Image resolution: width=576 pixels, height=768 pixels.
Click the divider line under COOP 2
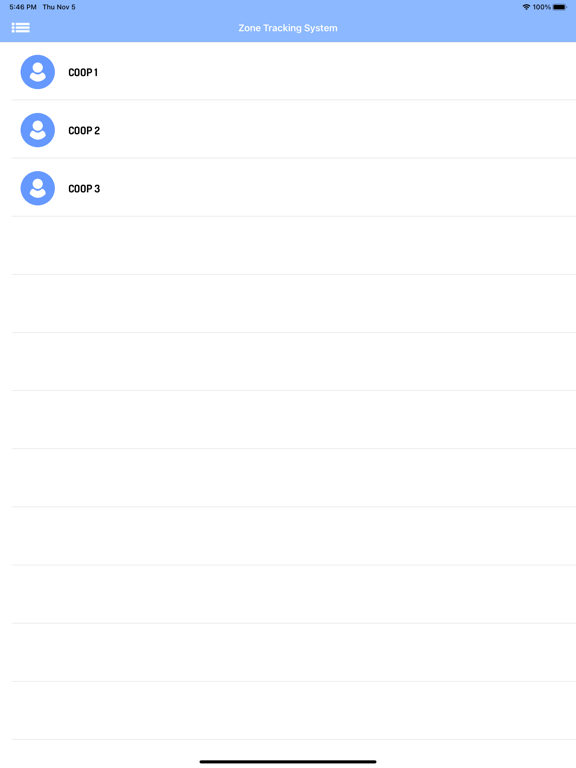coord(294,158)
